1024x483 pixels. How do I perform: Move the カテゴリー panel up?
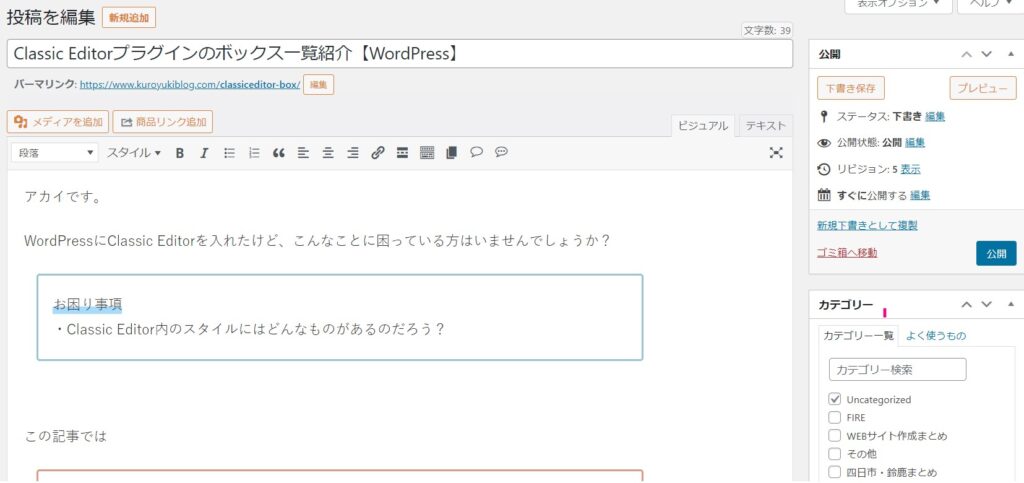[967, 305]
